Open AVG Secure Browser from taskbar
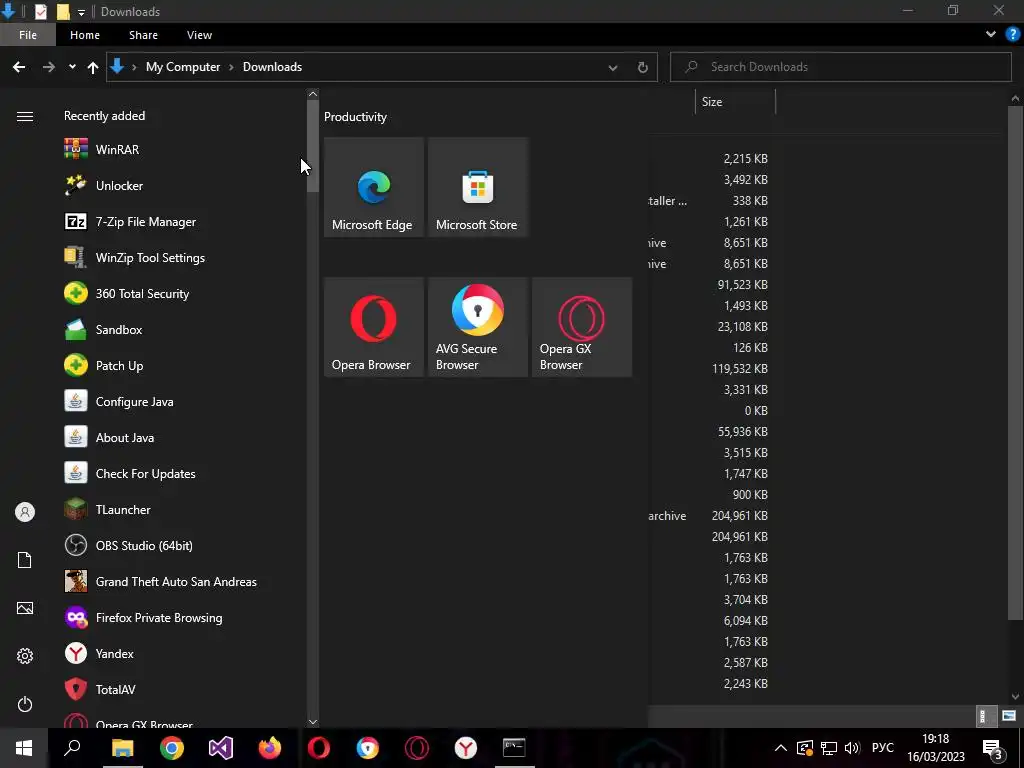 coord(368,748)
